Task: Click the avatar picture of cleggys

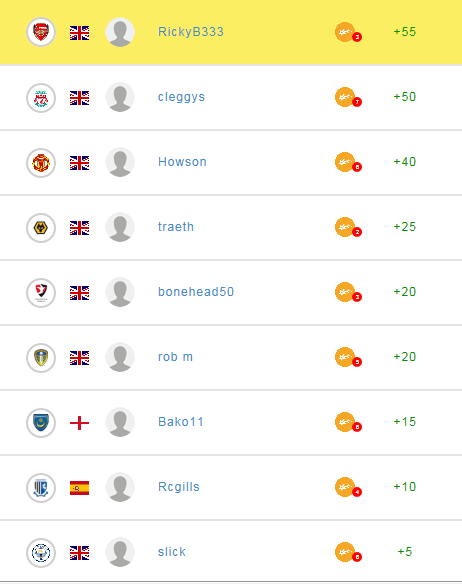Action: click(x=120, y=97)
